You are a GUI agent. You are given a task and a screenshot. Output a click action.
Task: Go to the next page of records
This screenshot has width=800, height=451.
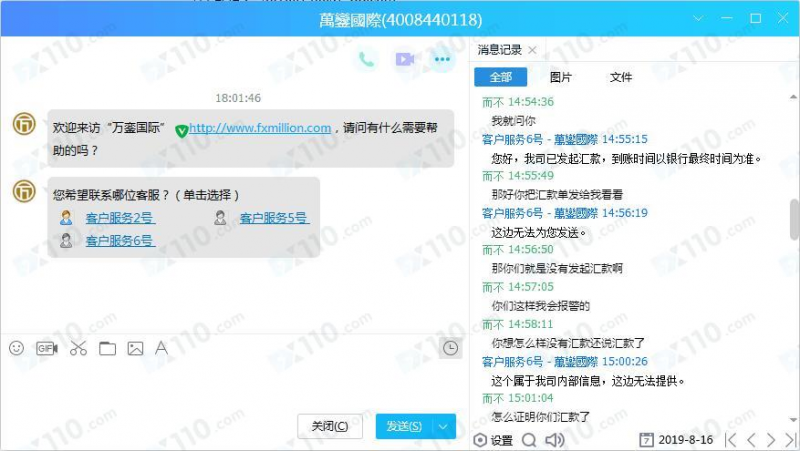(770, 440)
